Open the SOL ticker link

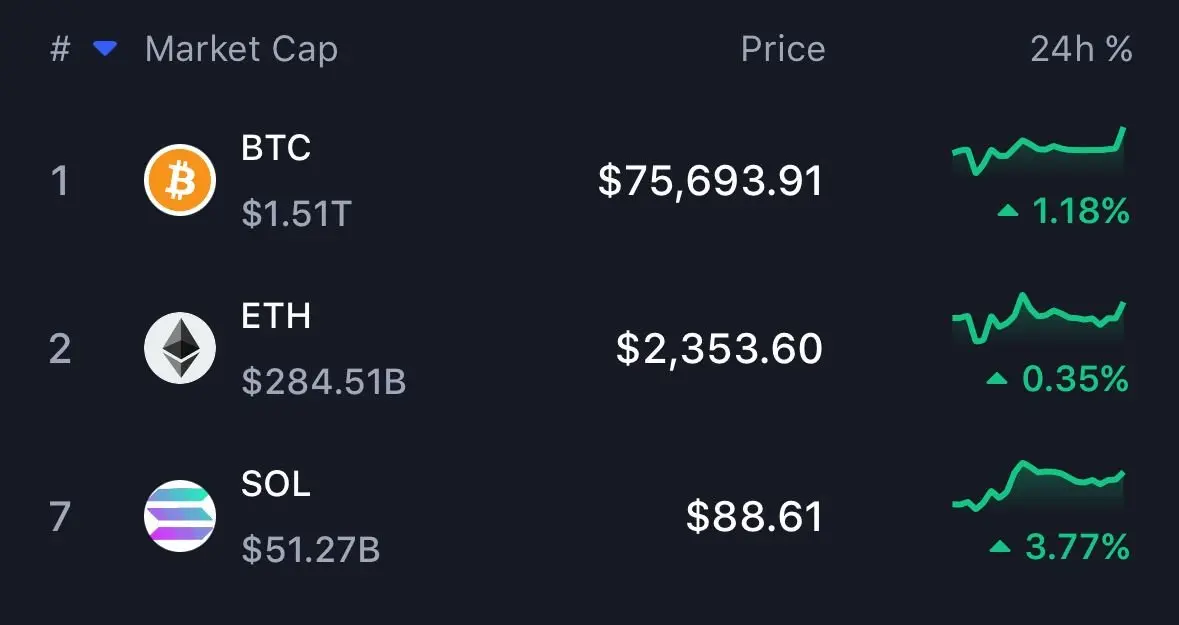pos(276,484)
